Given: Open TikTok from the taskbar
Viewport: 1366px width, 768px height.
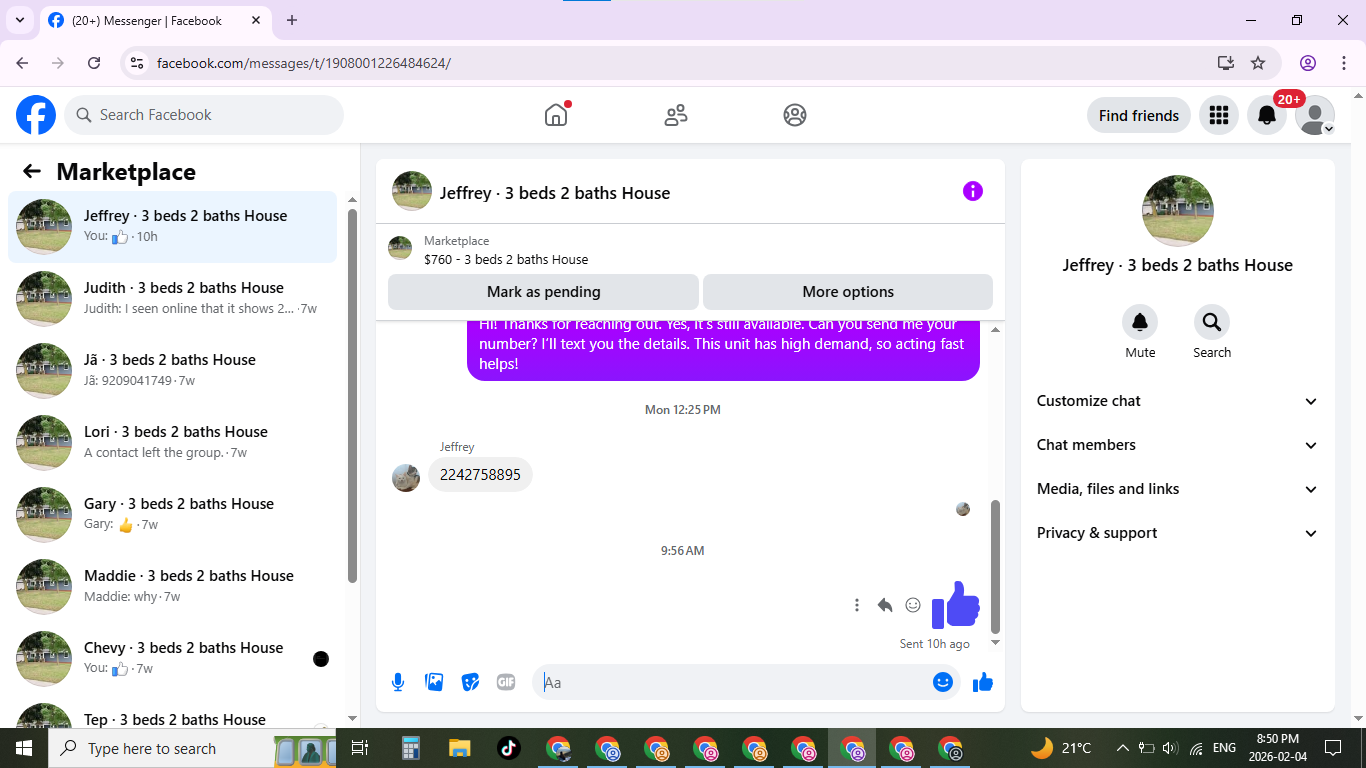Looking at the screenshot, I should coord(508,748).
